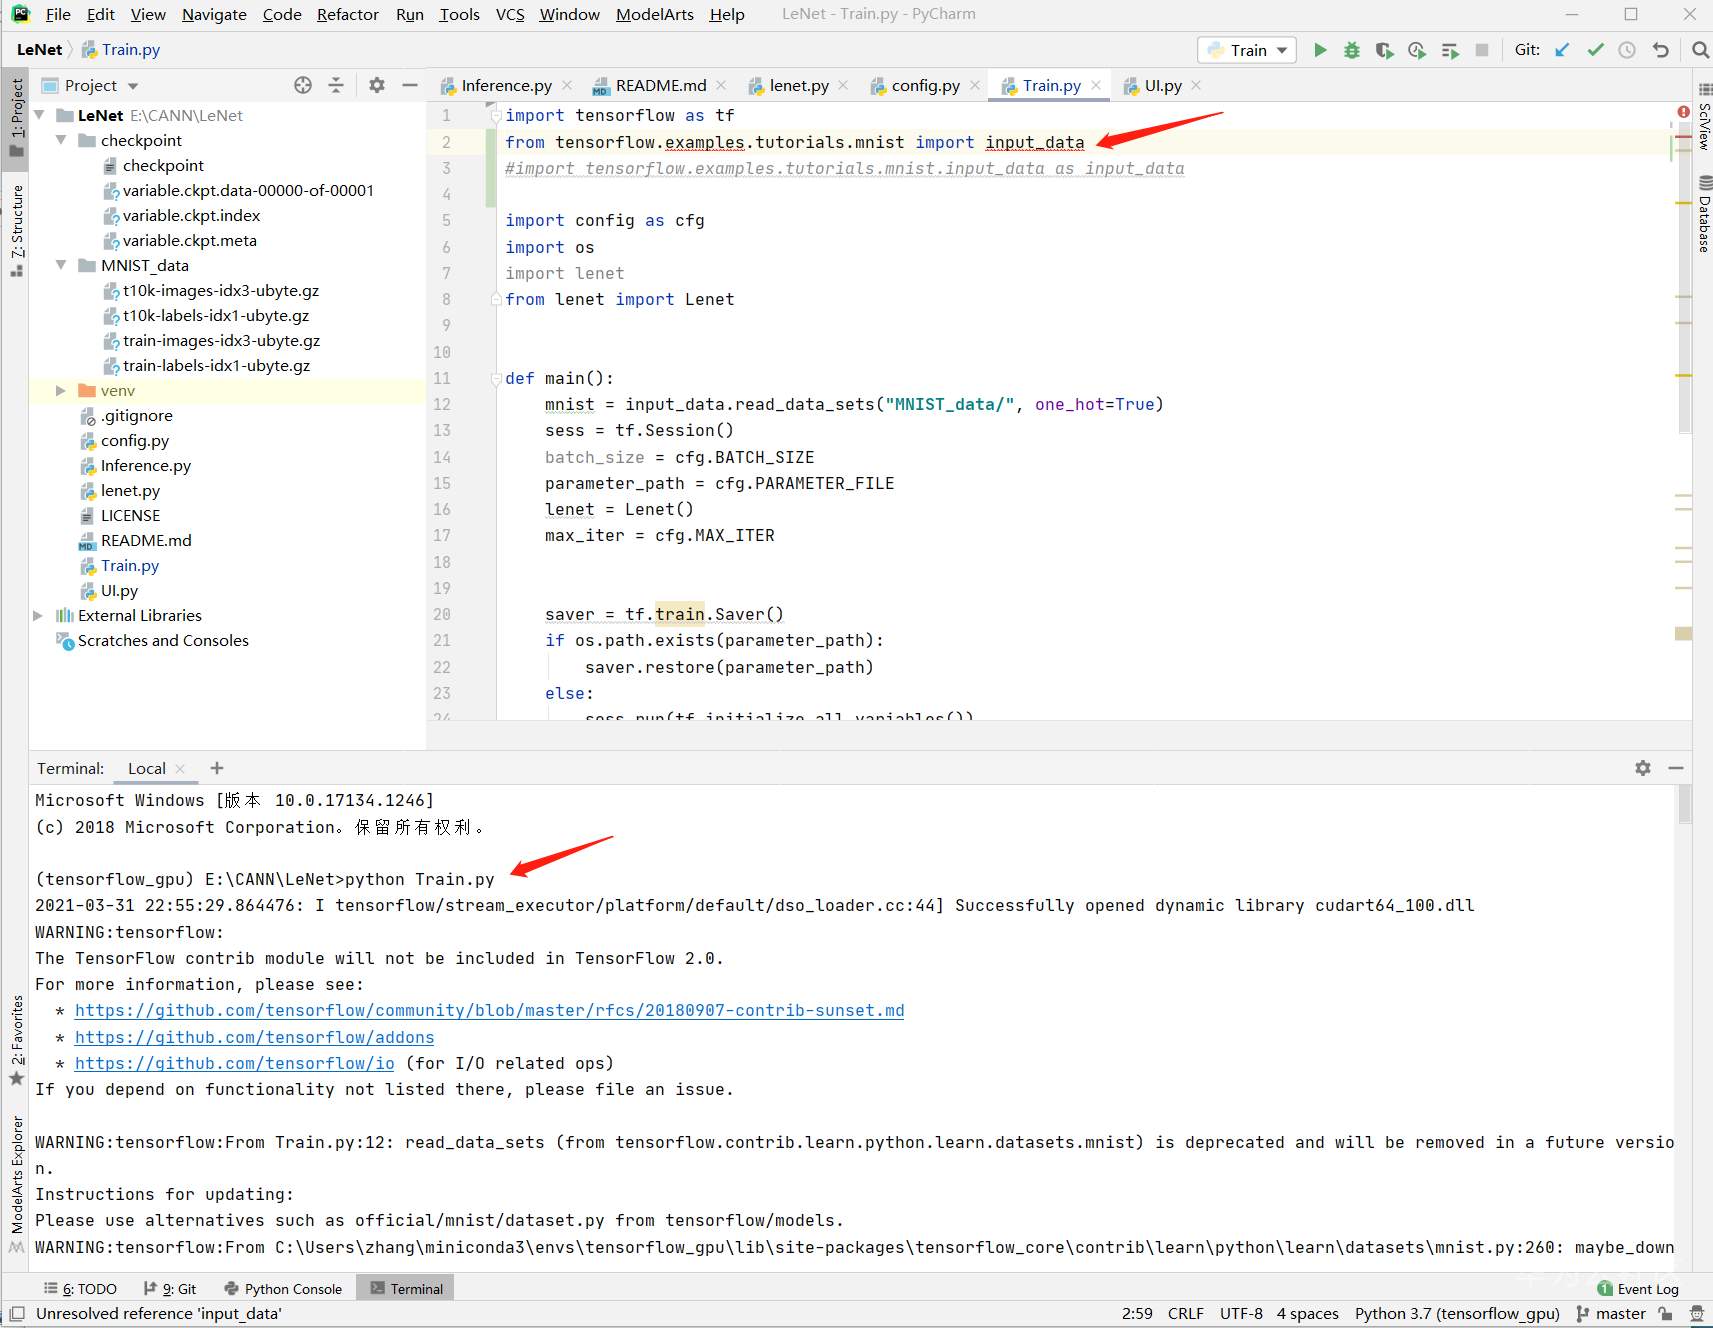Run the Train configuration with the green play icon
The height and width of the screenshot is (1328, 1713).
coord(1320,50)
